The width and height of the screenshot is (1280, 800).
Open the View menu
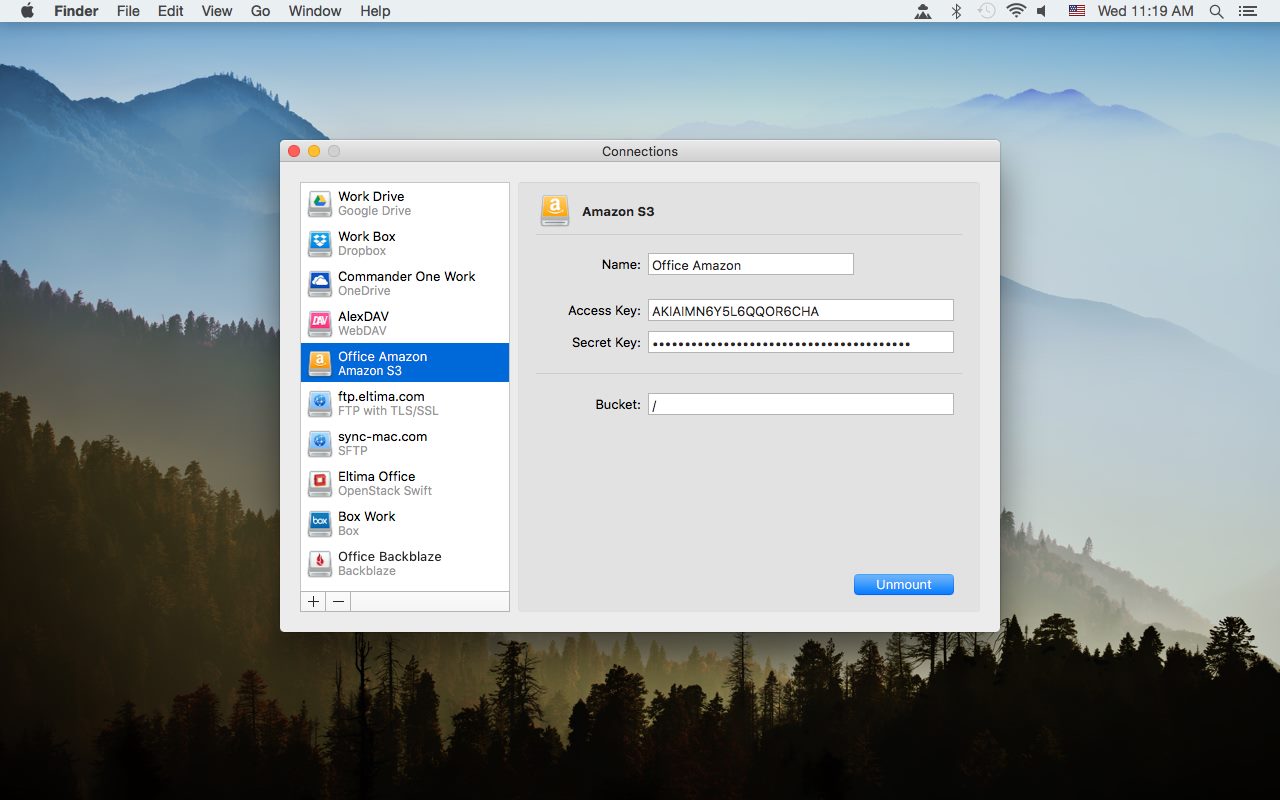click(217, 11)
